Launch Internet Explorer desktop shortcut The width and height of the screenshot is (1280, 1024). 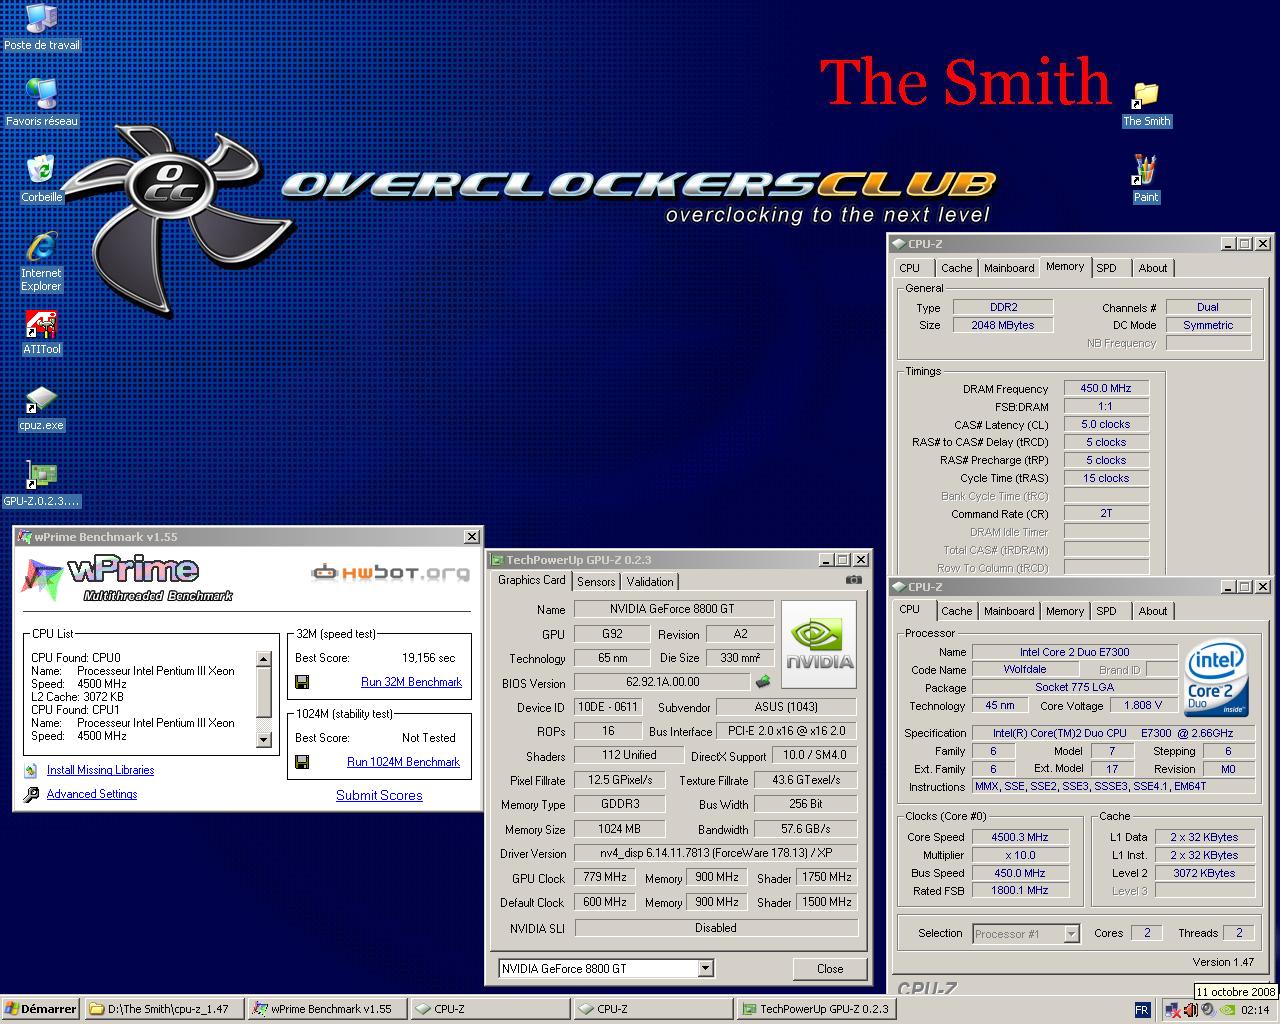[41, 262]
